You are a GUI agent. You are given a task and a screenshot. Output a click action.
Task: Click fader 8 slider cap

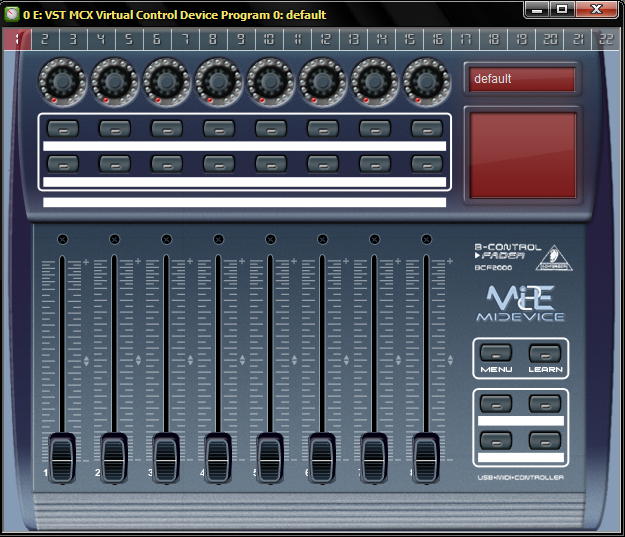tap(426, 458)
